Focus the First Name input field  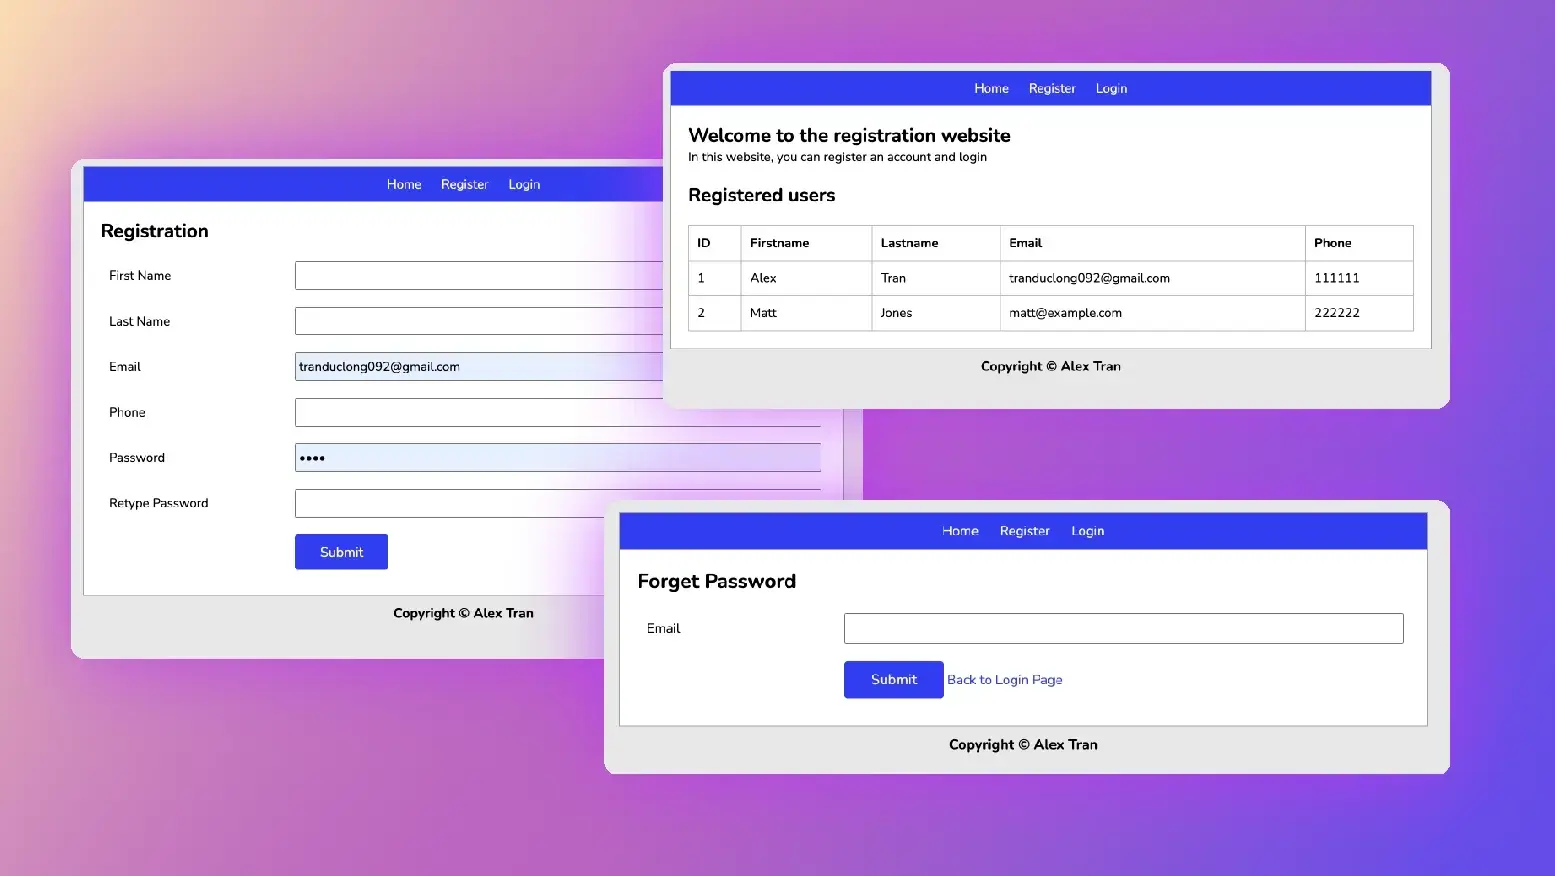[x=479, y=275]
